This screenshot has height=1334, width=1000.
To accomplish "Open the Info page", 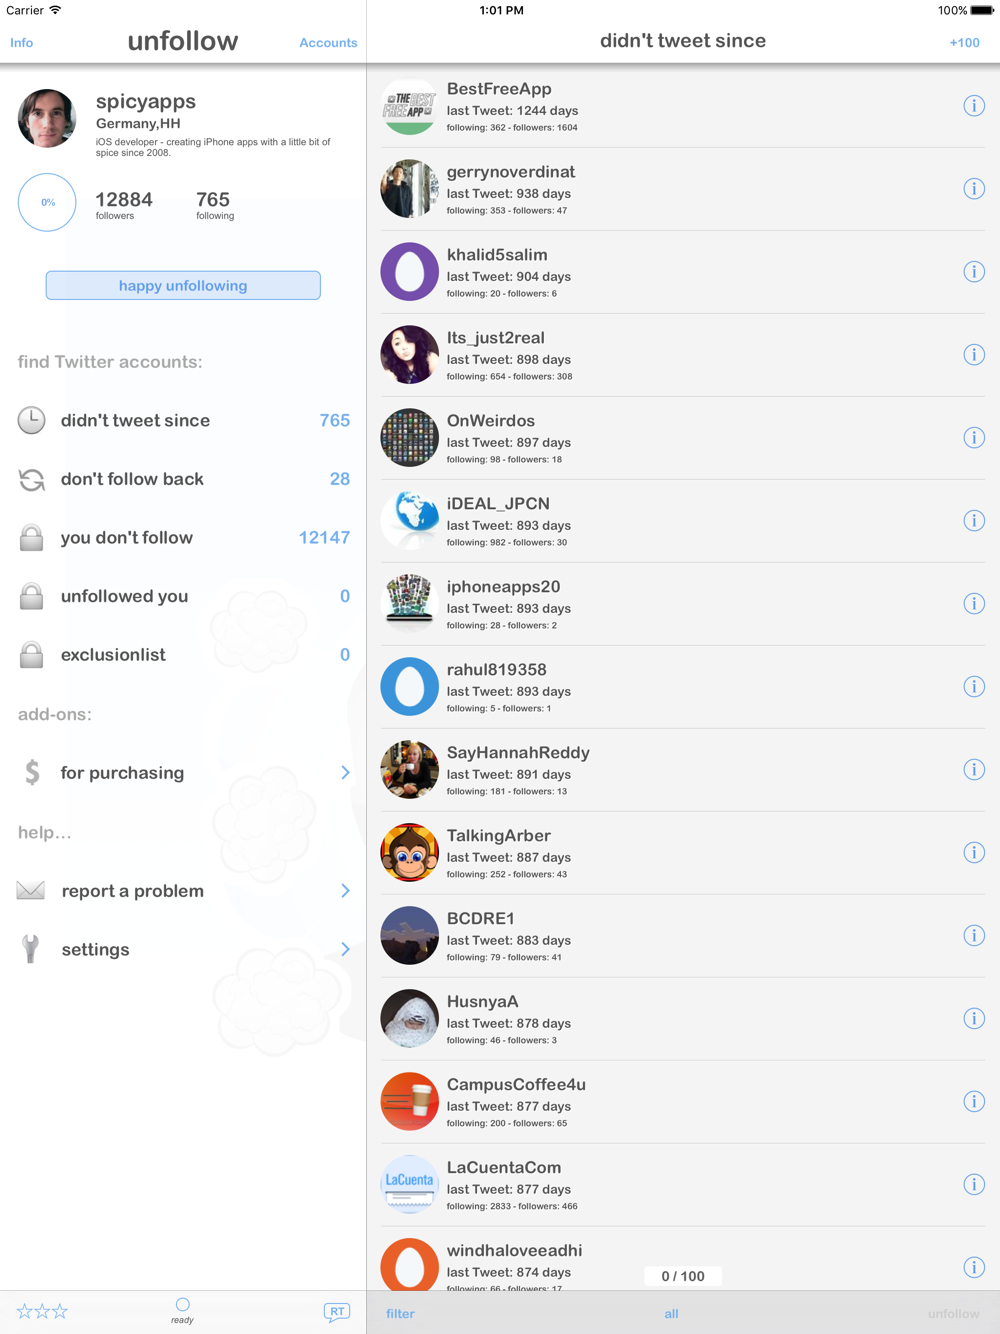I will pos(22,43).
